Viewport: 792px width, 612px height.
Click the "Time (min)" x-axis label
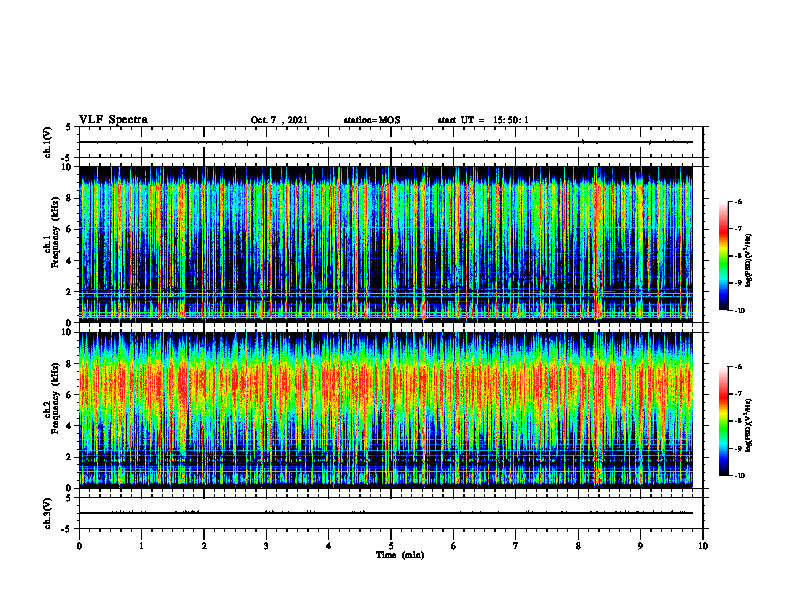coord(400,555)
